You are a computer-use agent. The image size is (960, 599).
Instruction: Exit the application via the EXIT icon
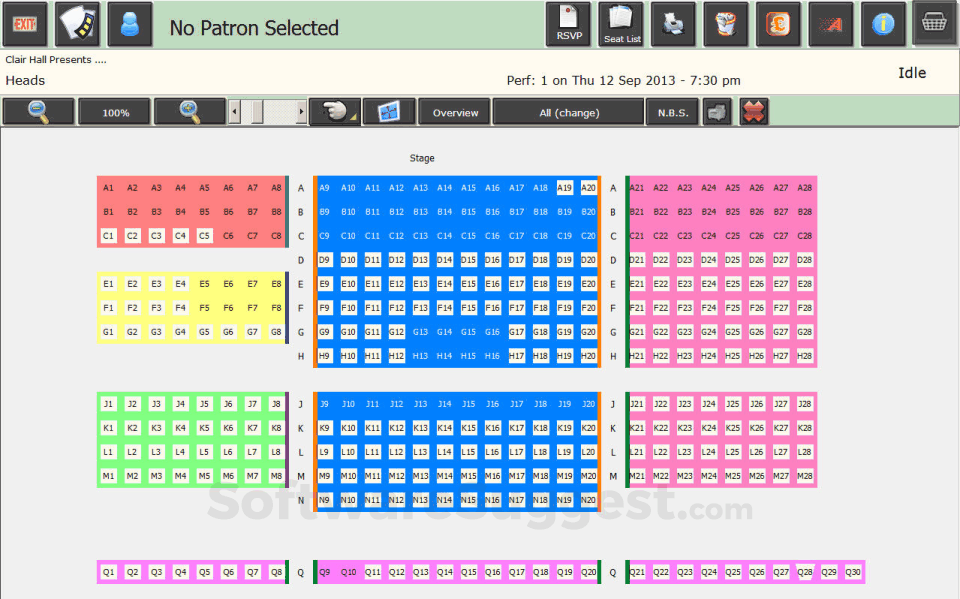[x=25, y=24]
